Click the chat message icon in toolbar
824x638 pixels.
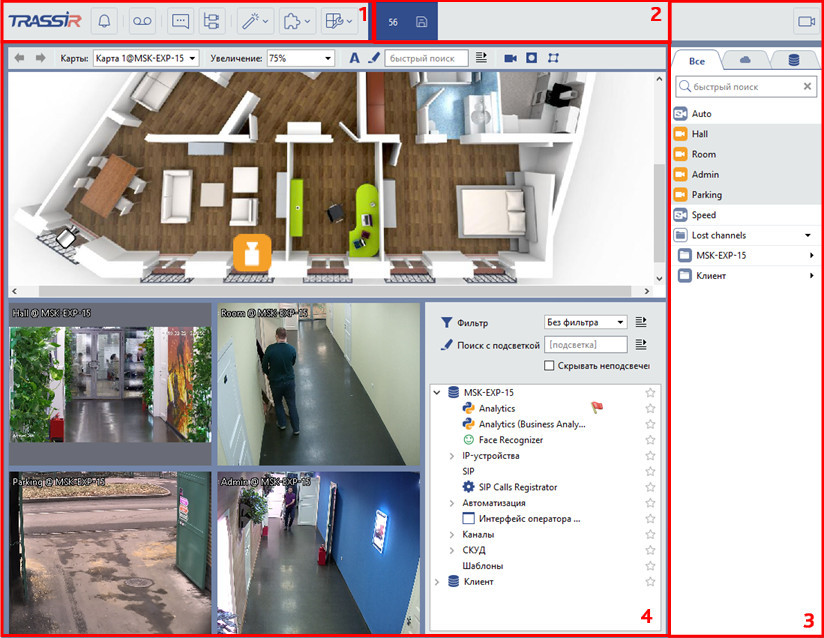click(x=180, y=21)
